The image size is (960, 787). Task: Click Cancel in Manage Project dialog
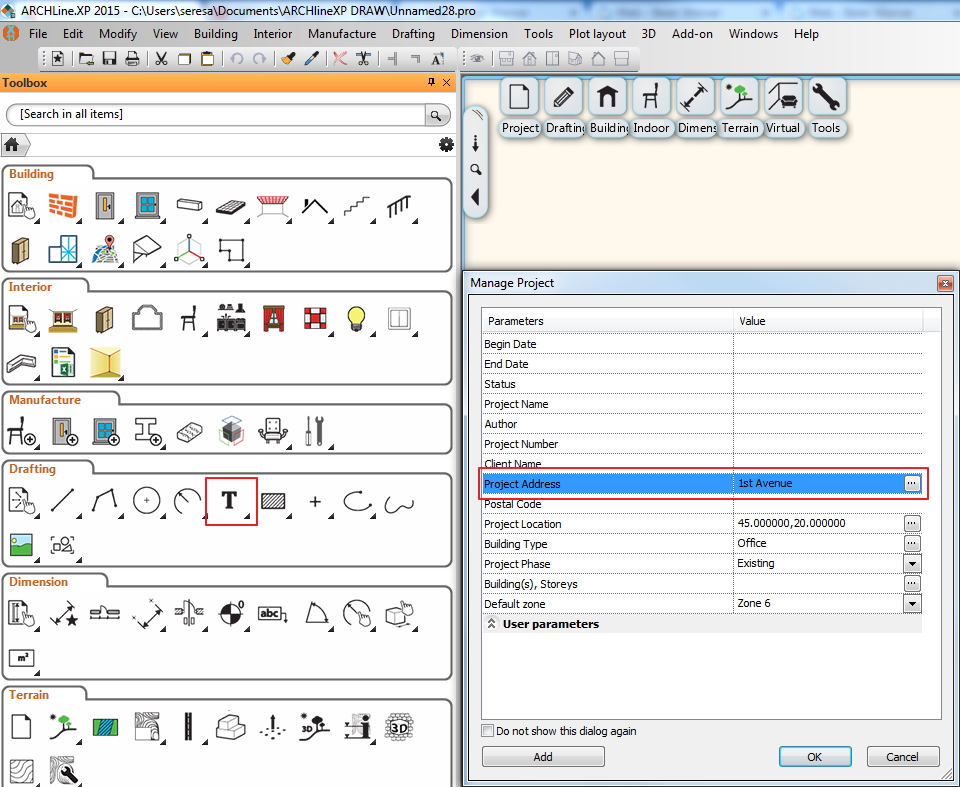click(902, 756)
